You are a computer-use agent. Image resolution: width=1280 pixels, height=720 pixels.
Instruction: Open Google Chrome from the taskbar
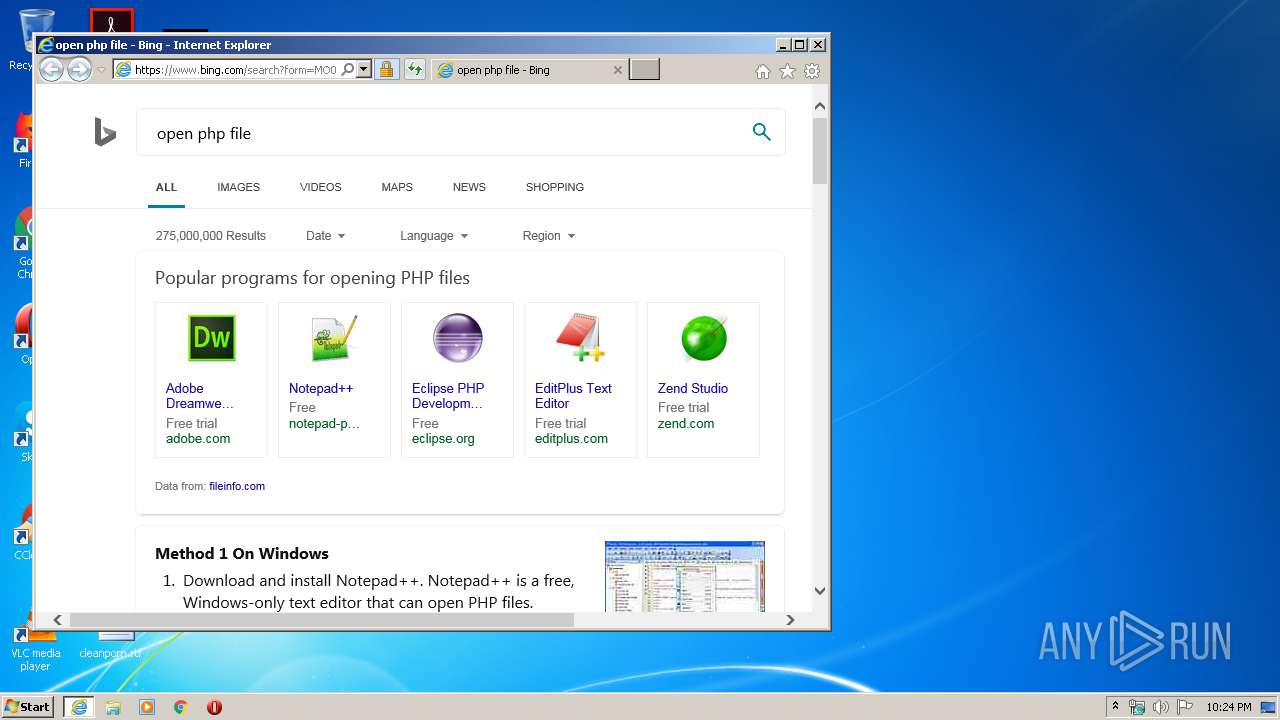tap(181, 707)
